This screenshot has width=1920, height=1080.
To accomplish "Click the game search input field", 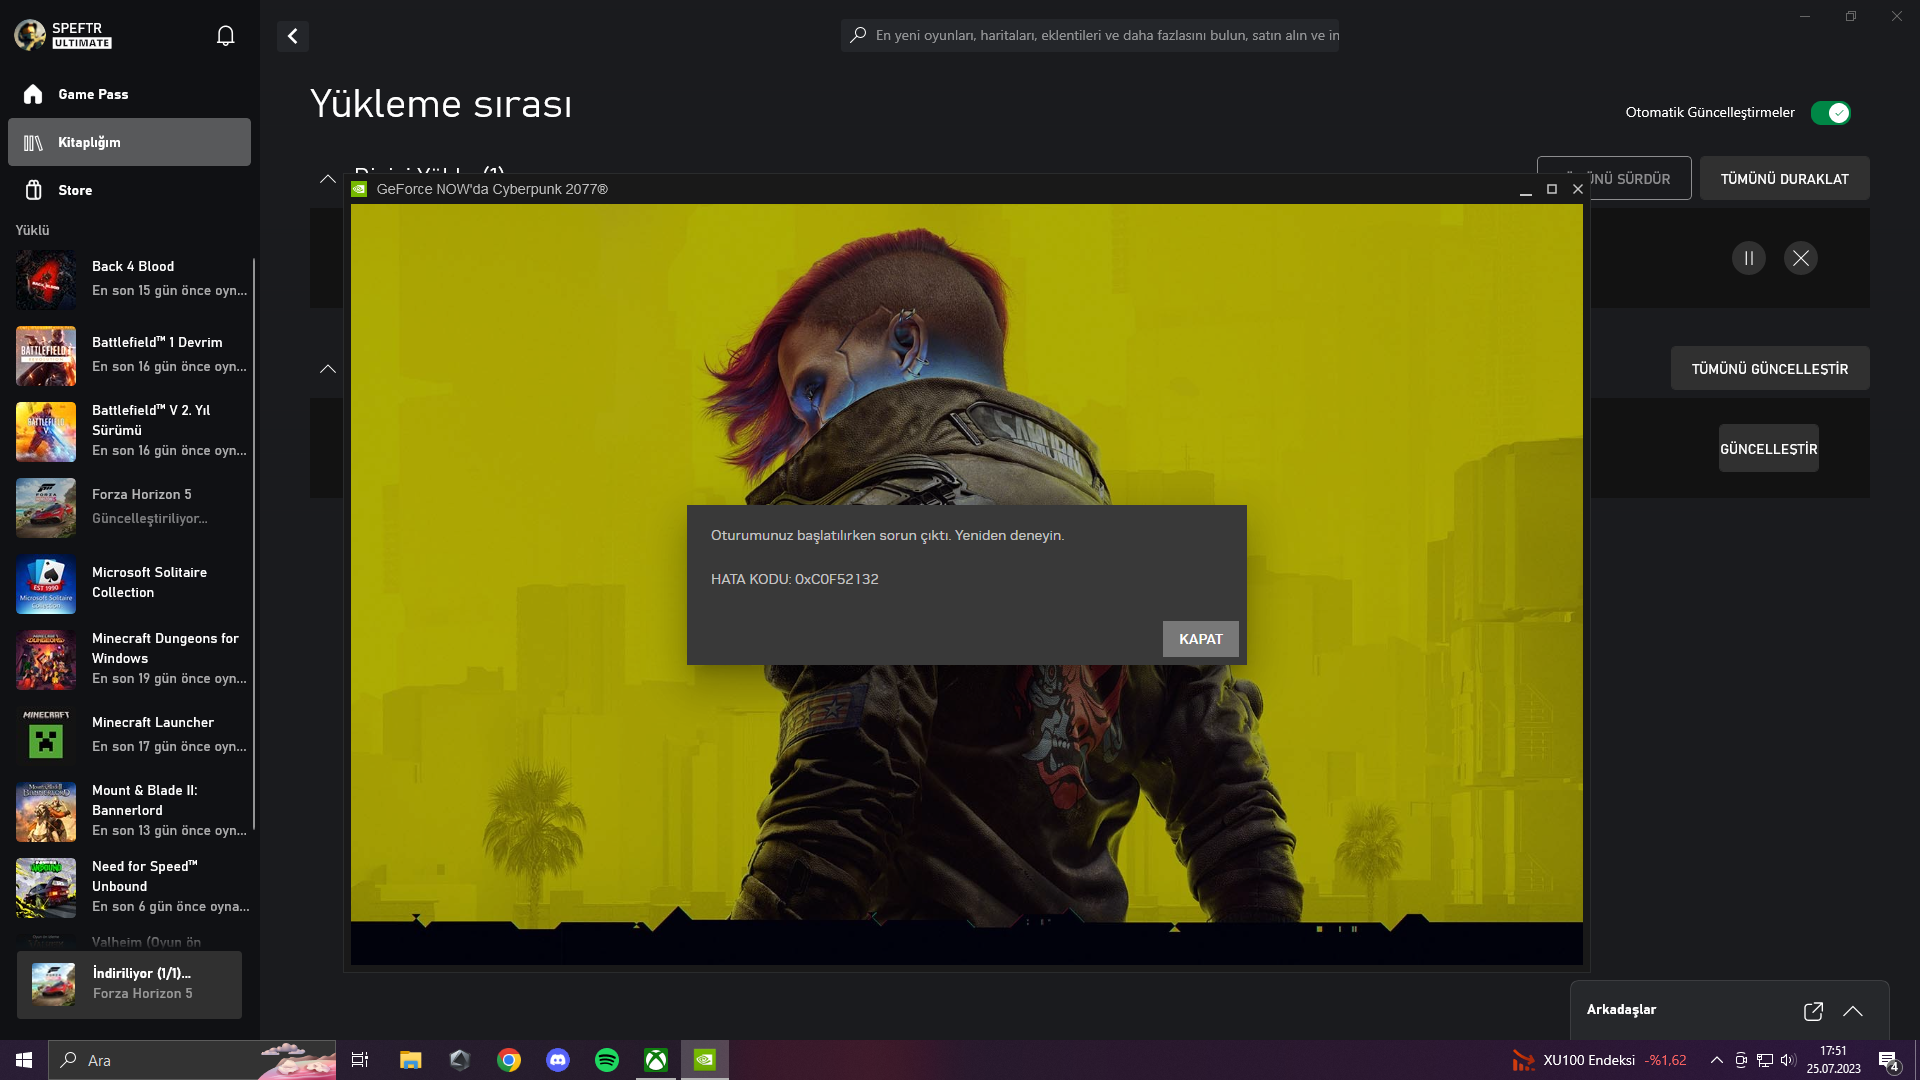I will [1090, 36].
